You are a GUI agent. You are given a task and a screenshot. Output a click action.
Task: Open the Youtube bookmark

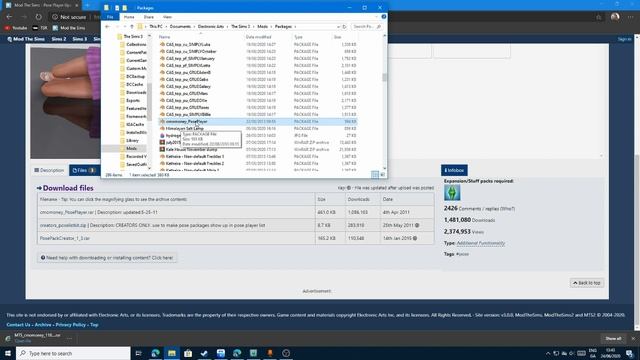[16, 28]
